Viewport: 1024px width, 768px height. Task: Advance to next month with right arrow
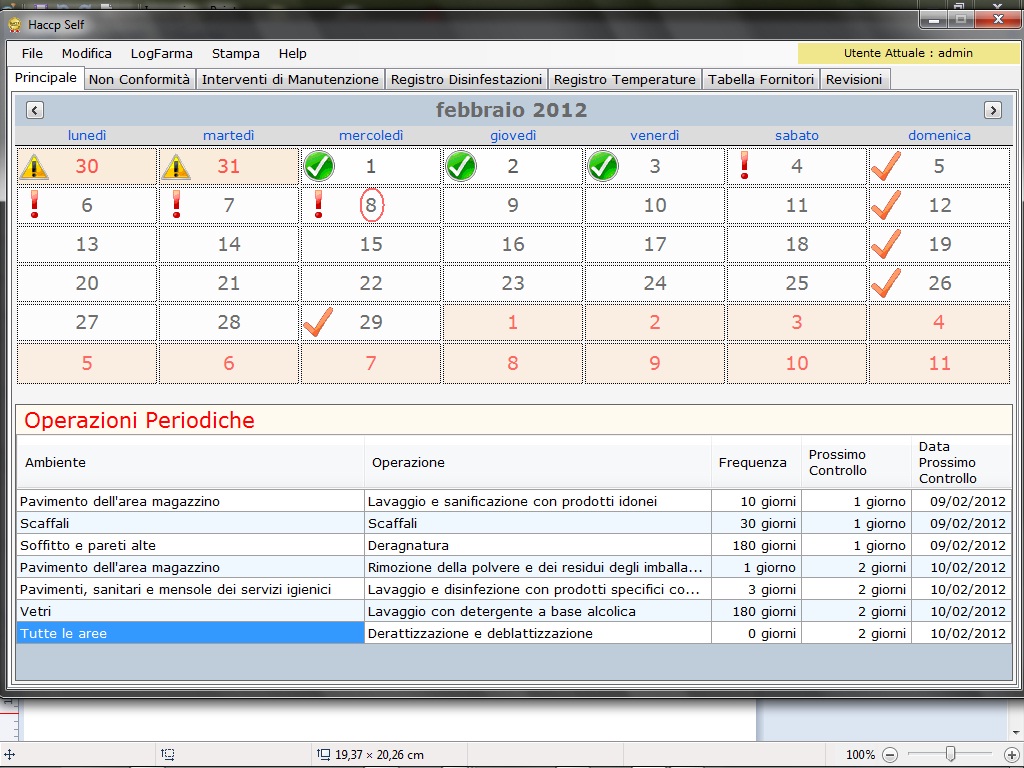coord(992,110)
